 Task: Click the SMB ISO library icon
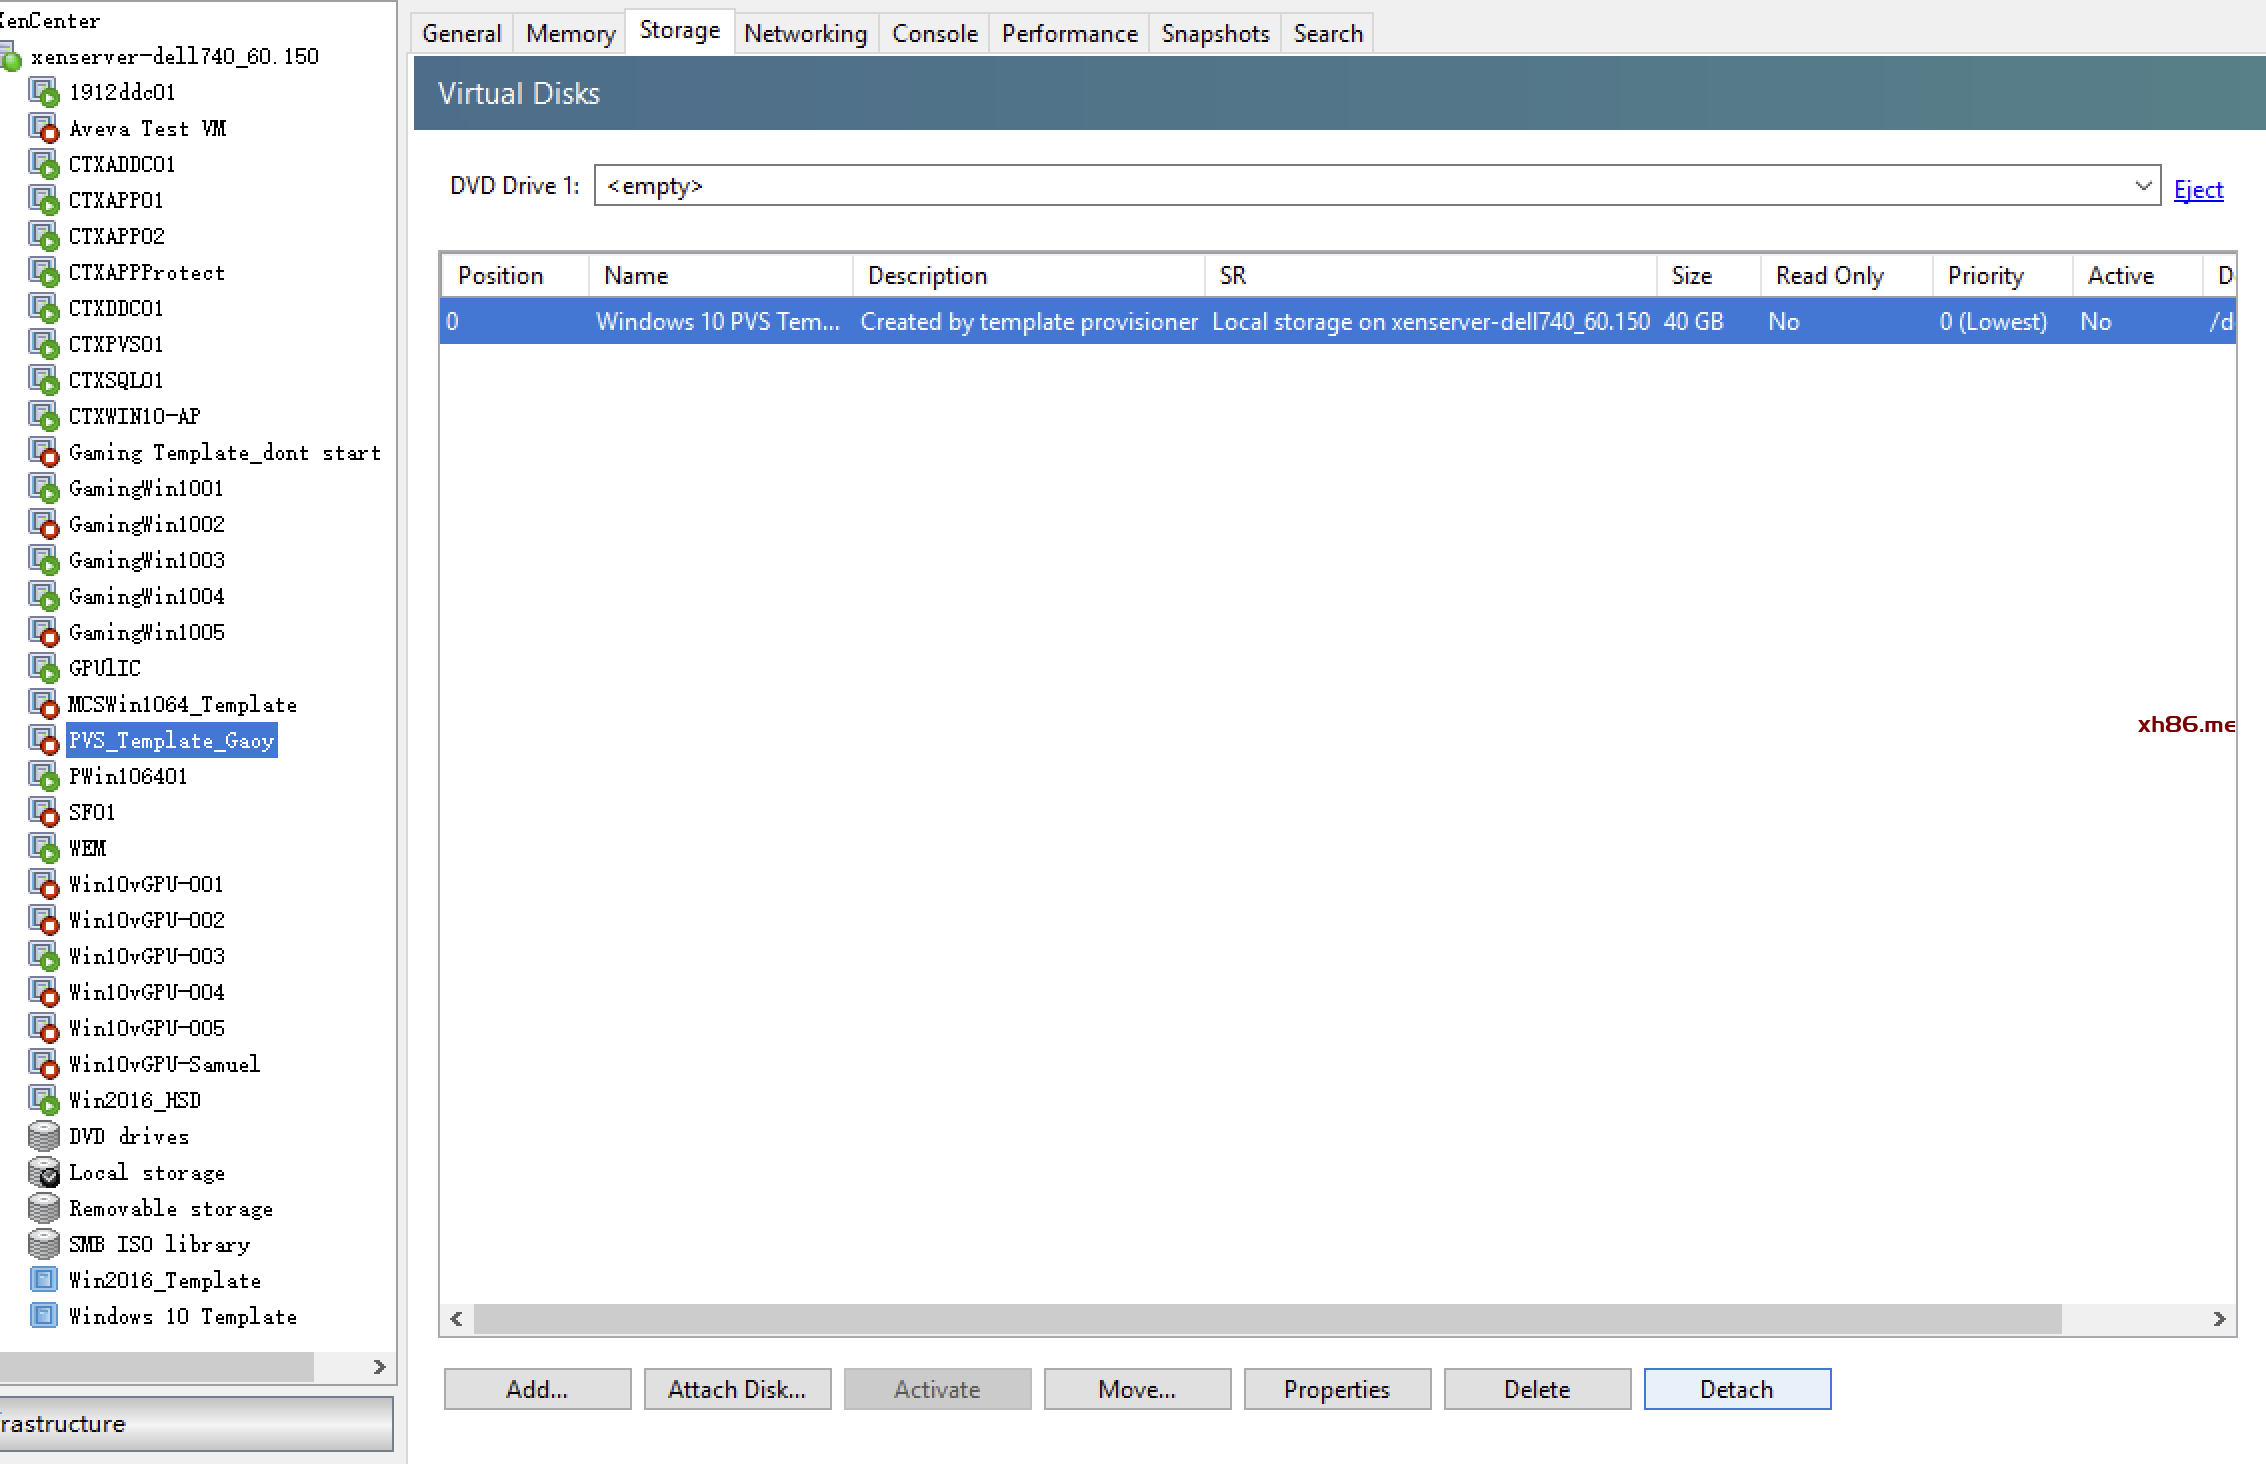[x=43, y=1244]
